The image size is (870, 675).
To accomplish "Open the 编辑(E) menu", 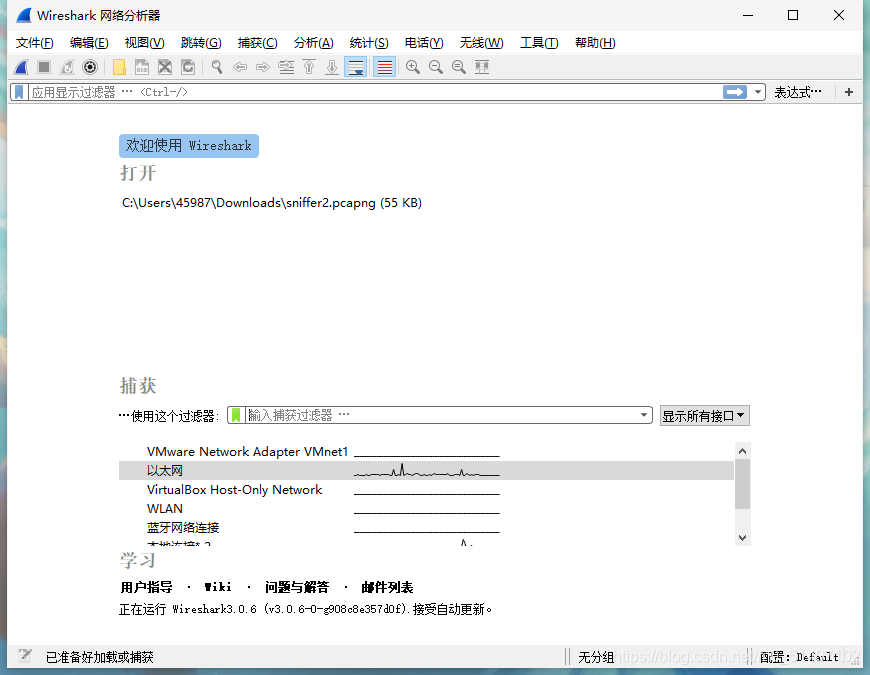I will coord(89,43).
